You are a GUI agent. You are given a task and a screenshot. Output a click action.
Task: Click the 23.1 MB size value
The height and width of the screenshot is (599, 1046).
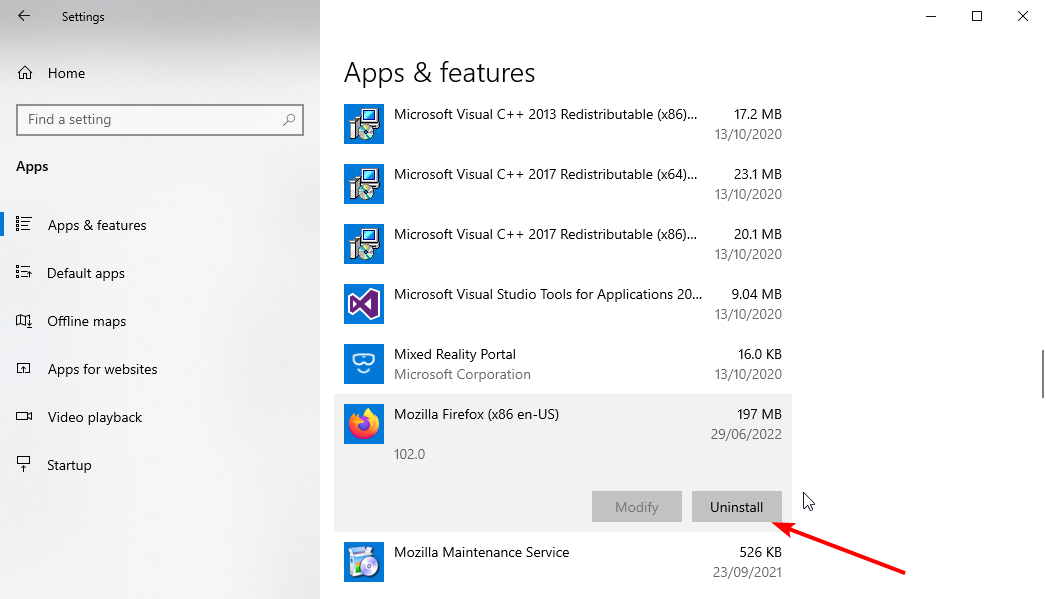pos(758,174)
